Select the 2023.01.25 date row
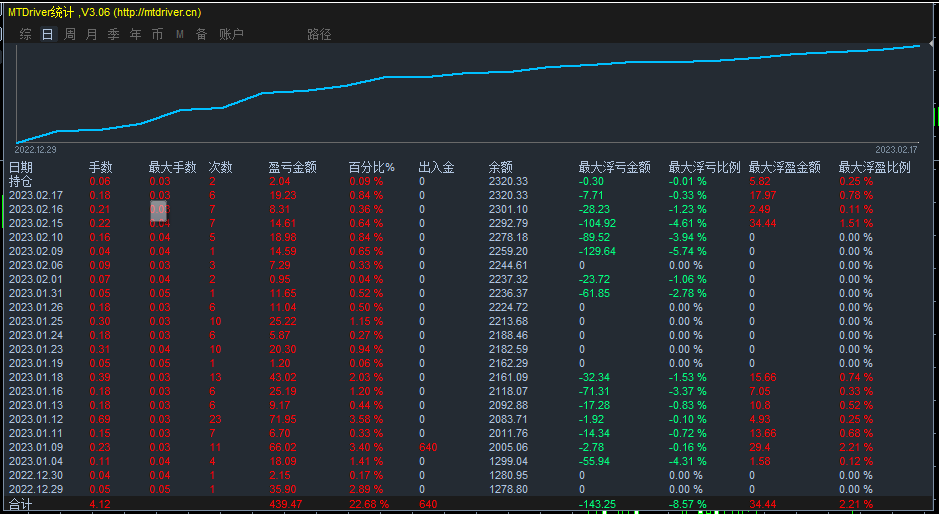Viewport: 939px width, 514px height. (x=36, y=321)
